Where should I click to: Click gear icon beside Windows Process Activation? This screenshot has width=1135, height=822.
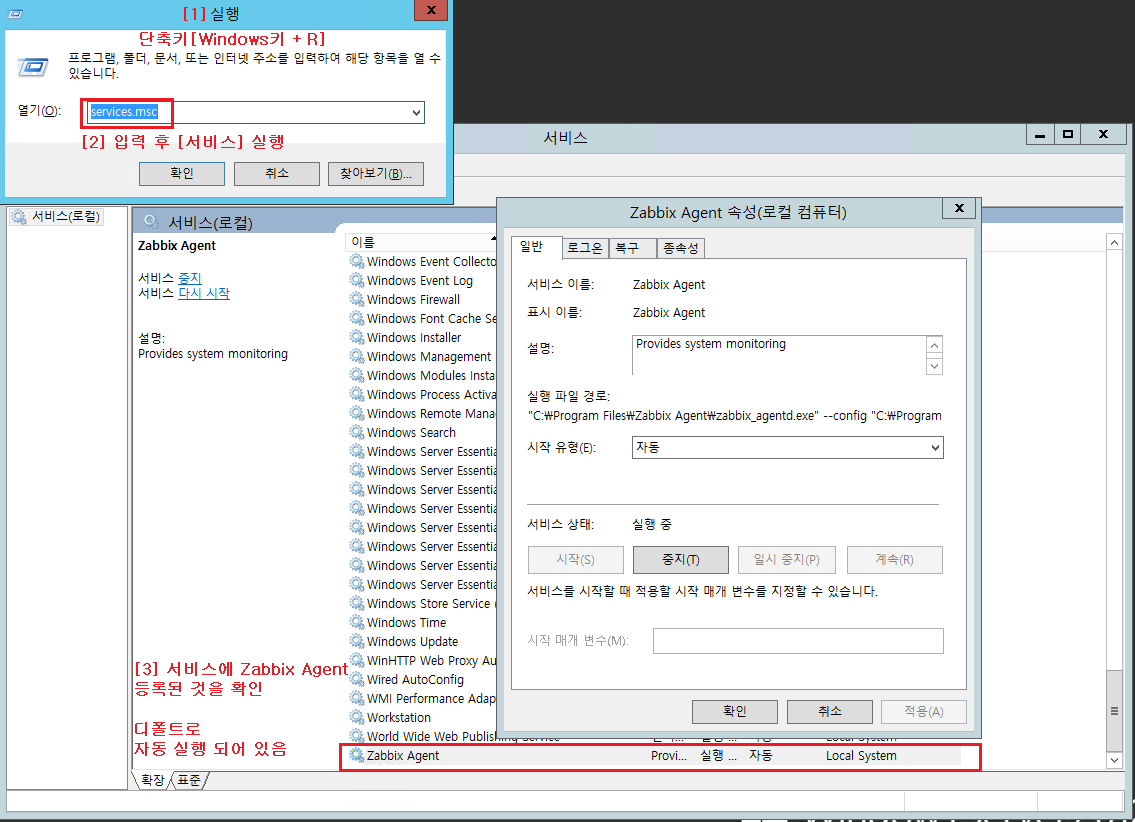[x=357, y=394]
